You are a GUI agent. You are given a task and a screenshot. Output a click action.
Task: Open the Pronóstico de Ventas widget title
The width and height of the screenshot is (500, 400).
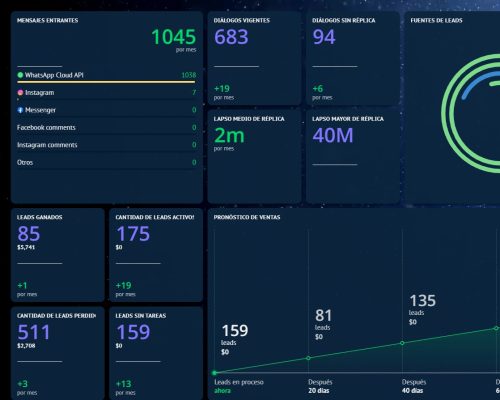tap(247, 217)
